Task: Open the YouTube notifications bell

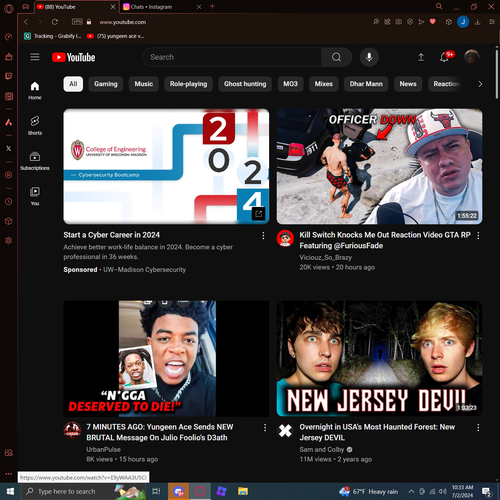Action: (x=444, y=57)
